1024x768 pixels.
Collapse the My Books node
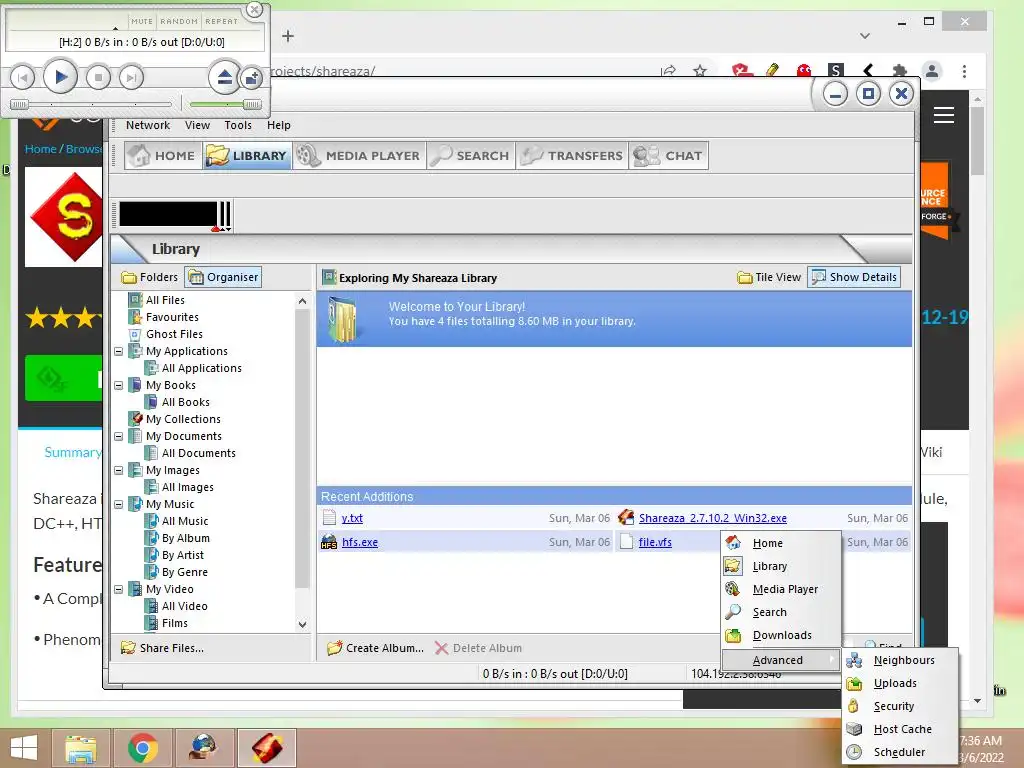(x=118, y=385)
